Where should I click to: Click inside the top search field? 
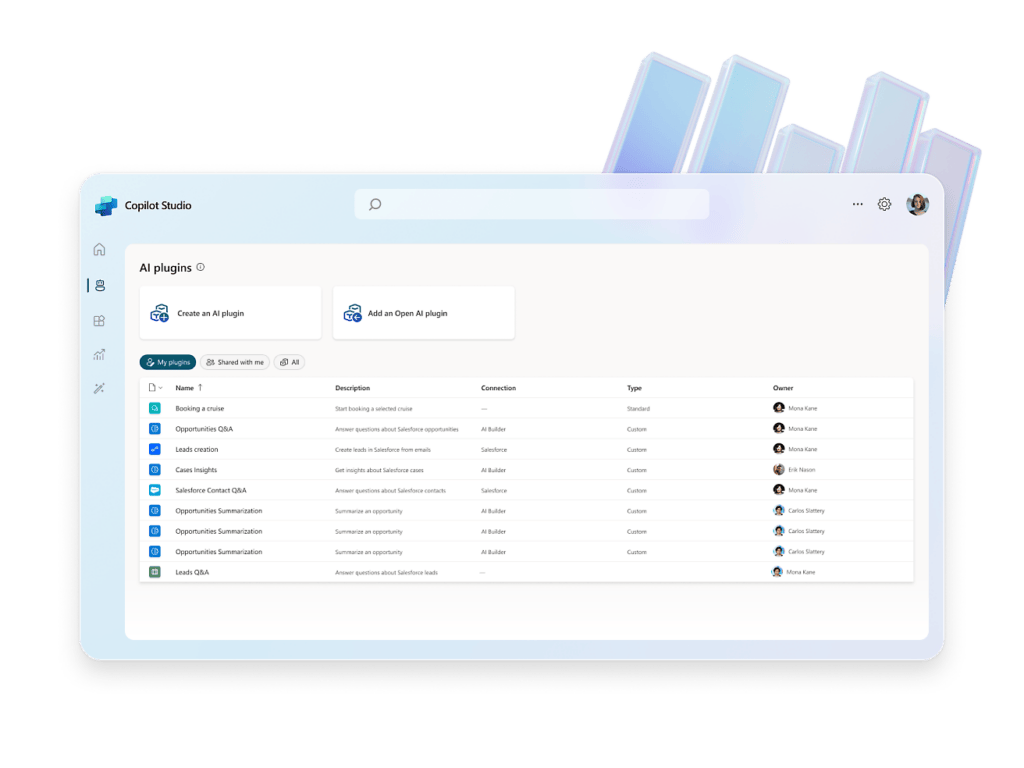(532, 204)
